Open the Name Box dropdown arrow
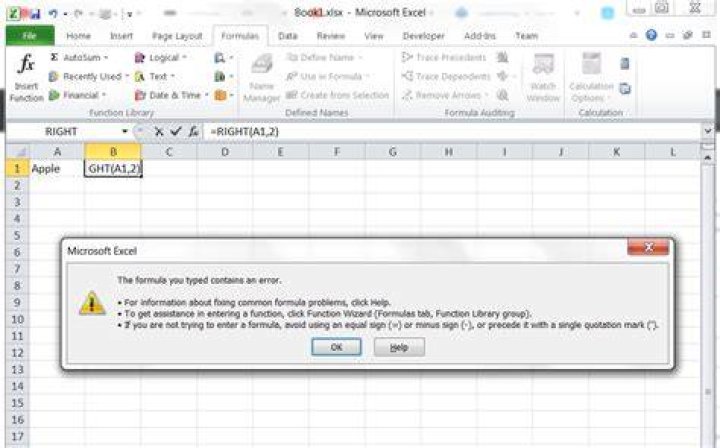 coord(125,132)
